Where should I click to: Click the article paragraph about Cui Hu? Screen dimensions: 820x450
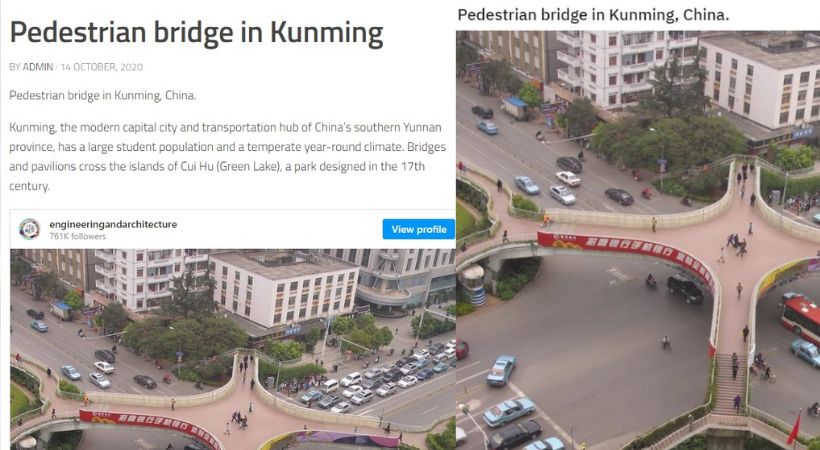pos(227,156)
